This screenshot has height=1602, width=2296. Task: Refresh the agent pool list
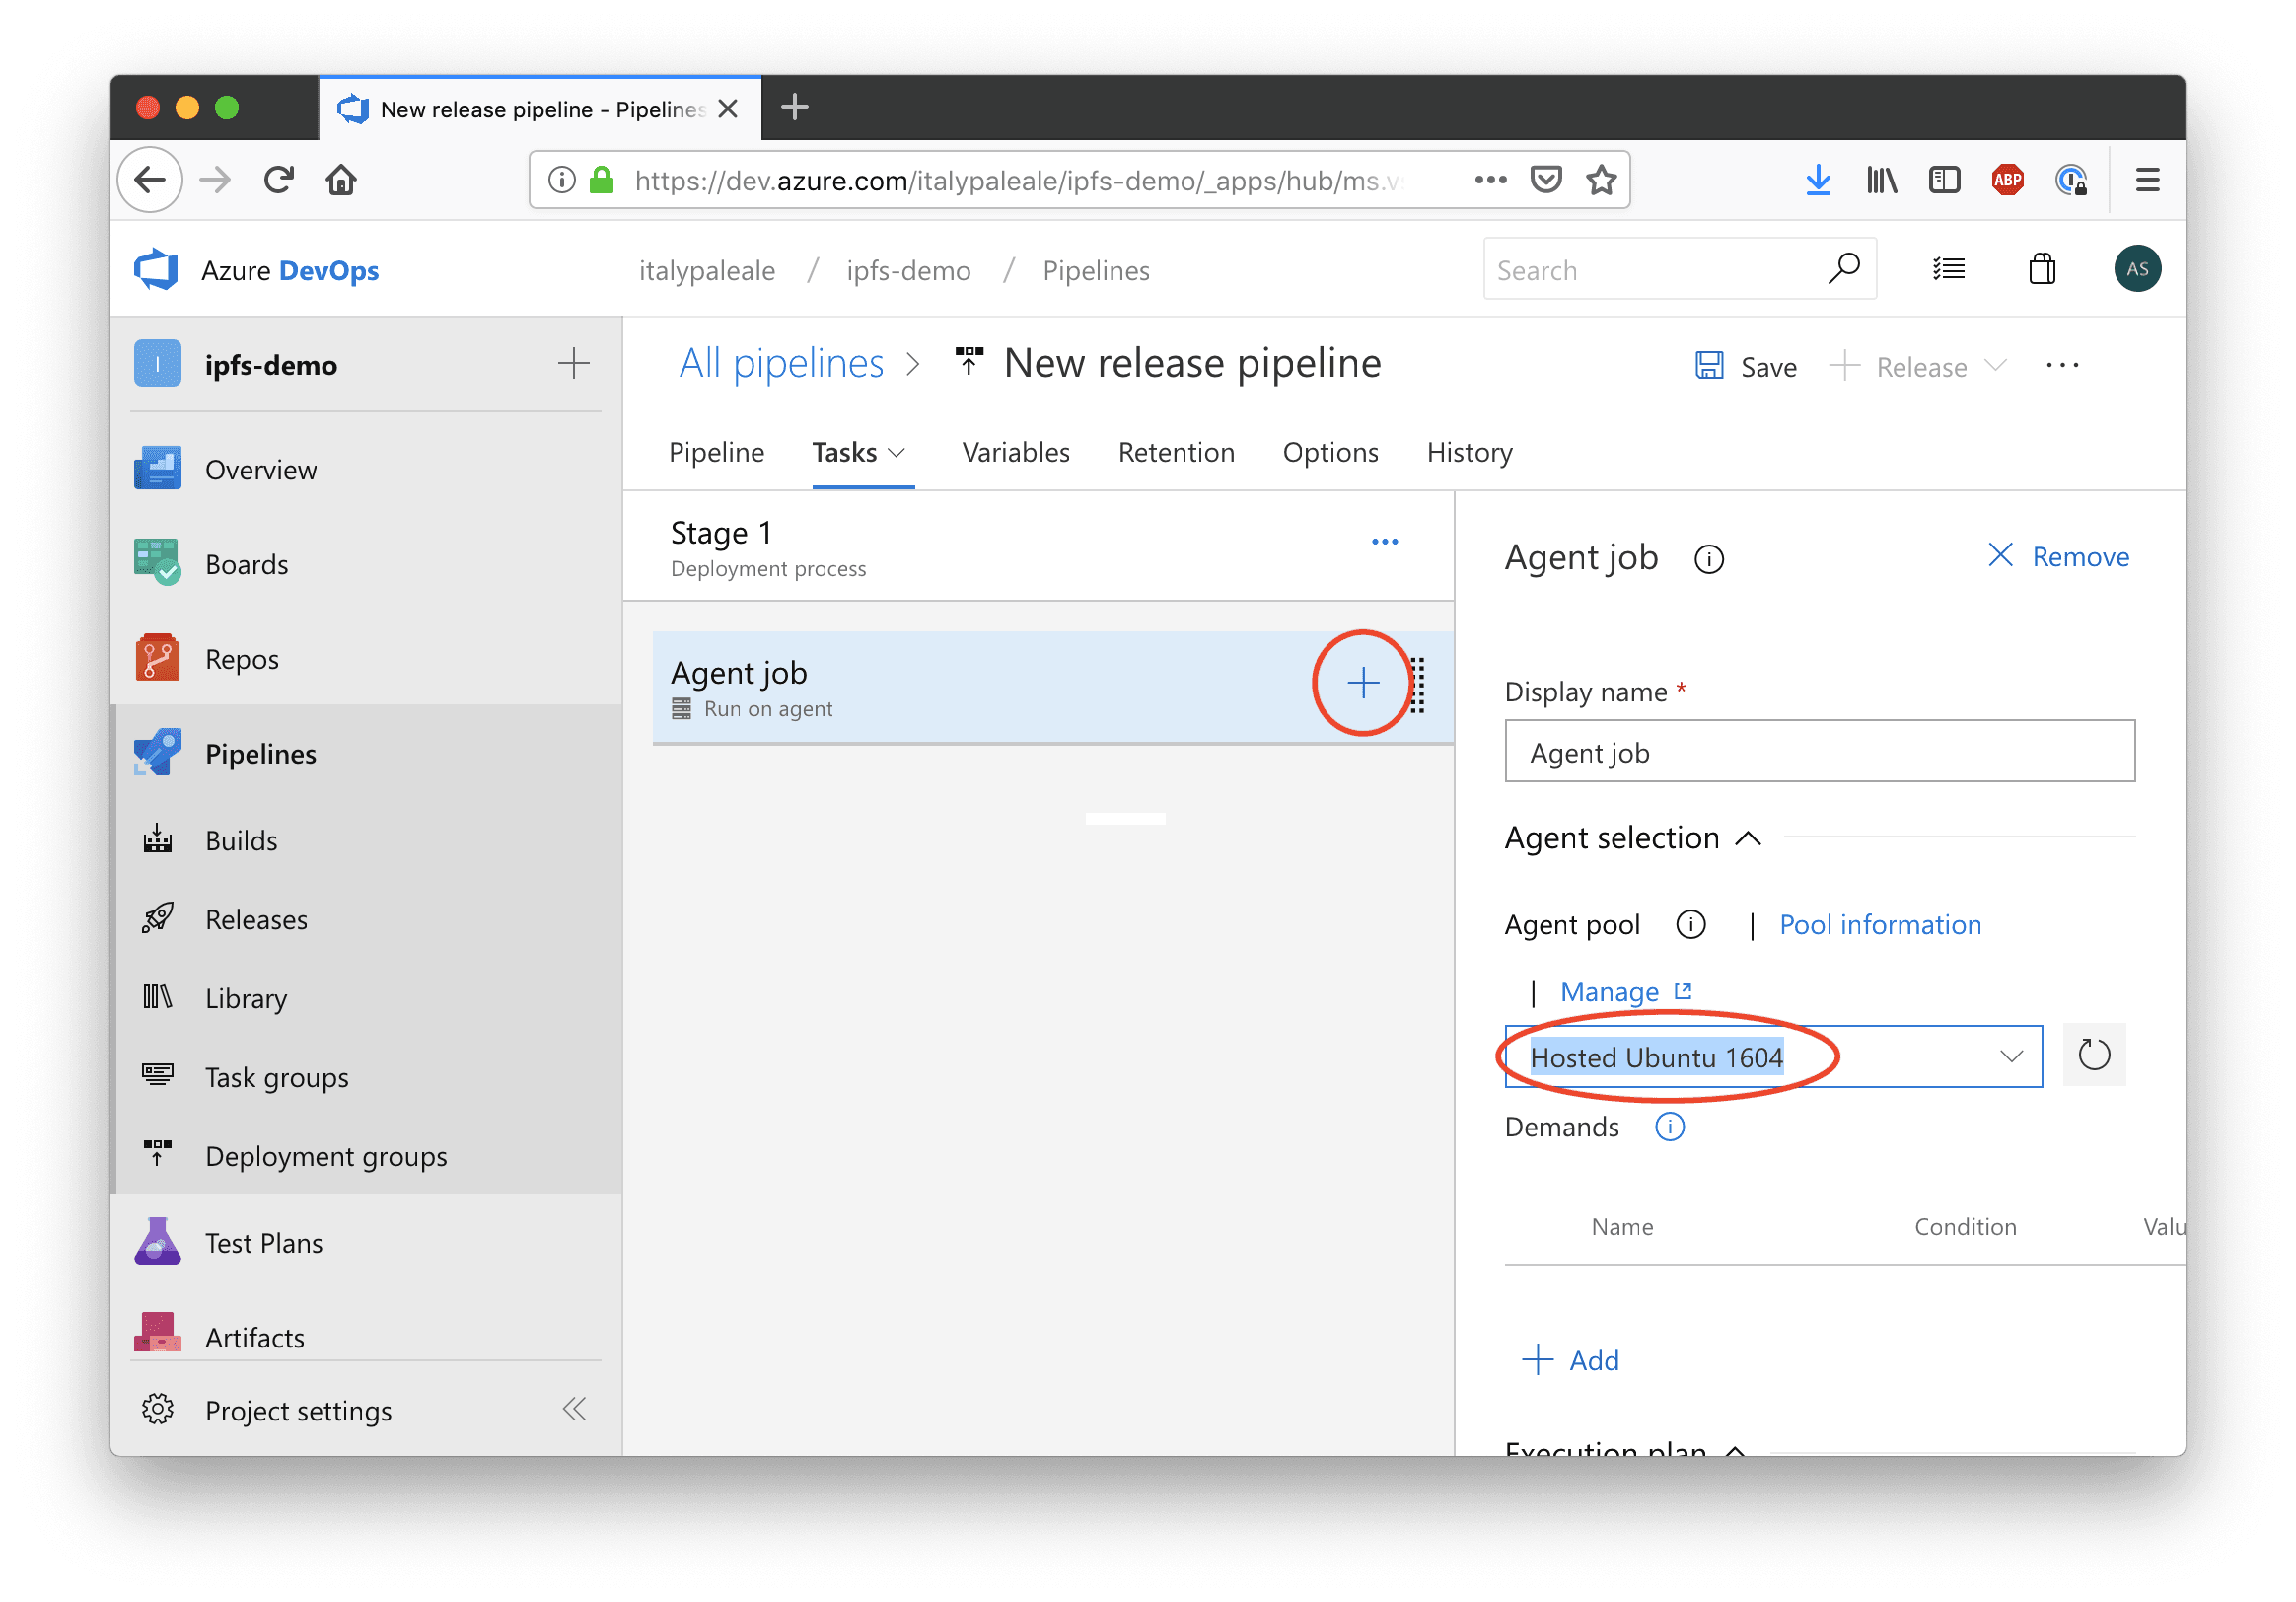(2093, 1056)
